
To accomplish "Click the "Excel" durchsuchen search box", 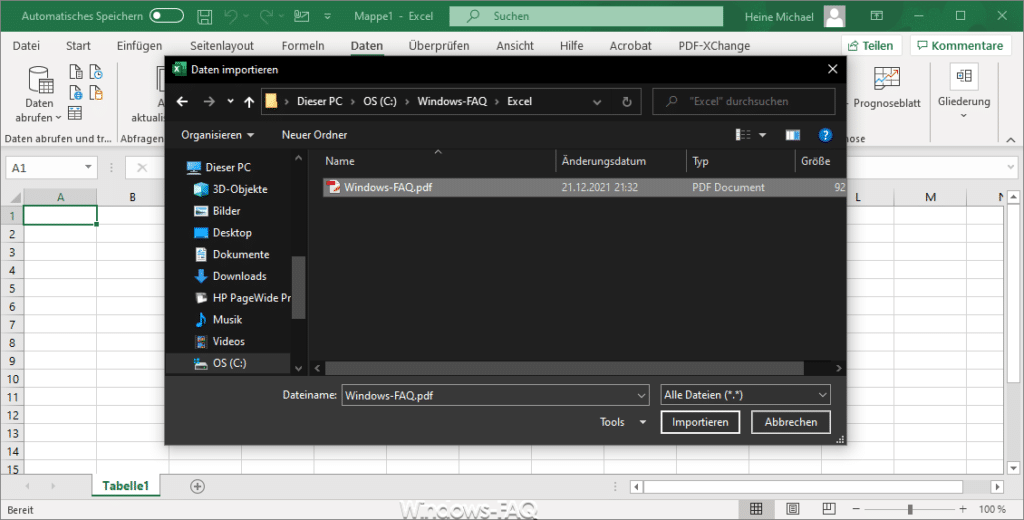I will click(744, 101).
